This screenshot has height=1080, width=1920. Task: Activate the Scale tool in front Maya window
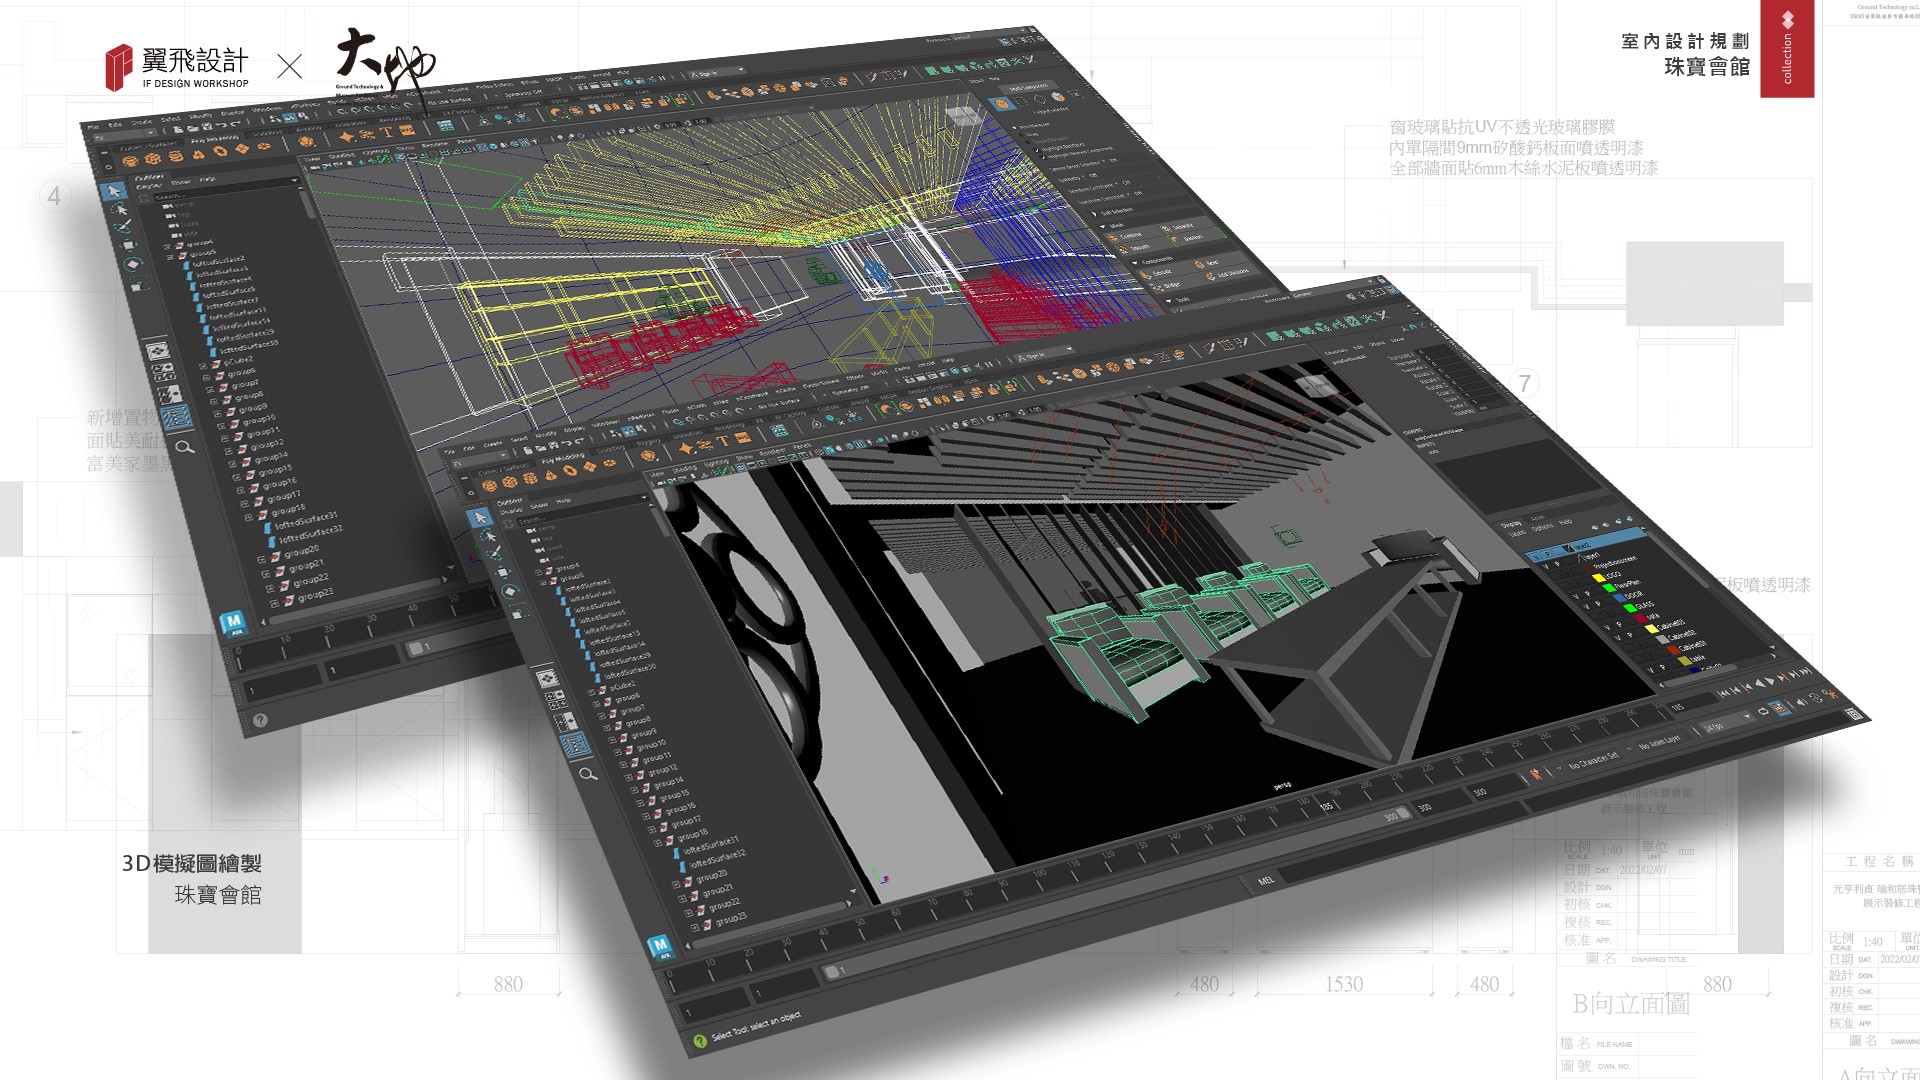coord(519,613)
